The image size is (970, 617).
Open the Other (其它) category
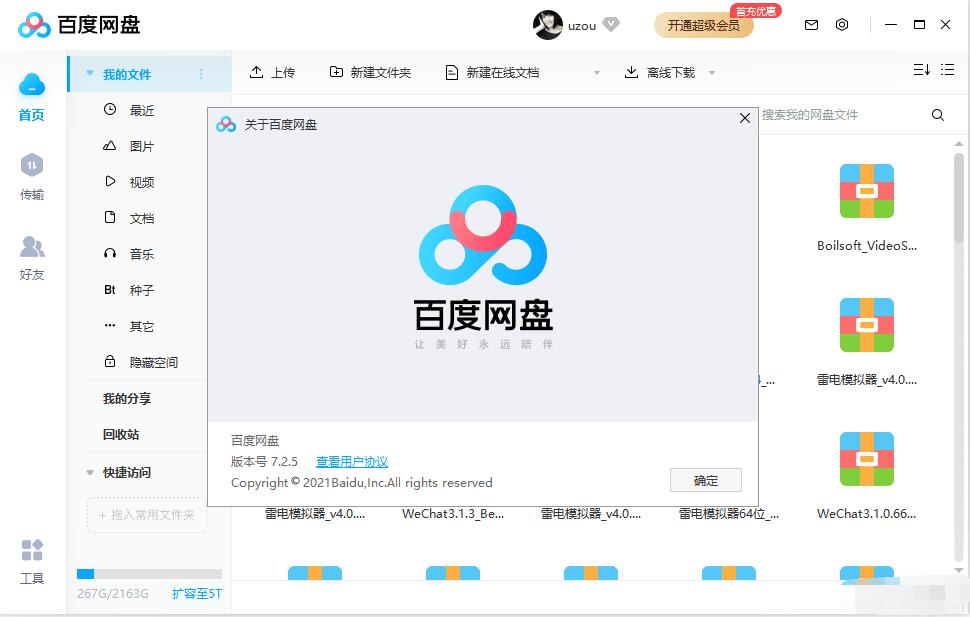coord(142,326)
